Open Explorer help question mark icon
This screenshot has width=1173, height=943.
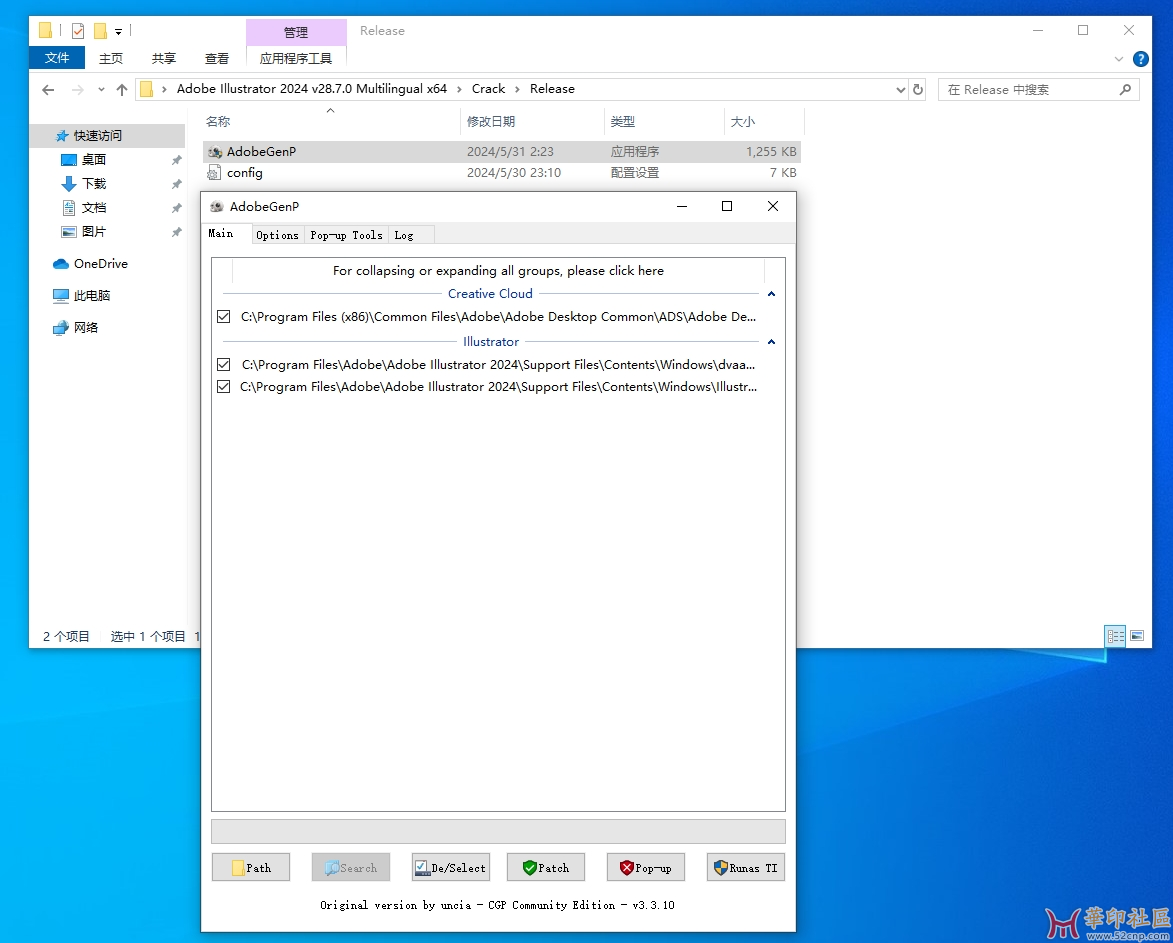pyautogui.click(x=1141, y=59)
